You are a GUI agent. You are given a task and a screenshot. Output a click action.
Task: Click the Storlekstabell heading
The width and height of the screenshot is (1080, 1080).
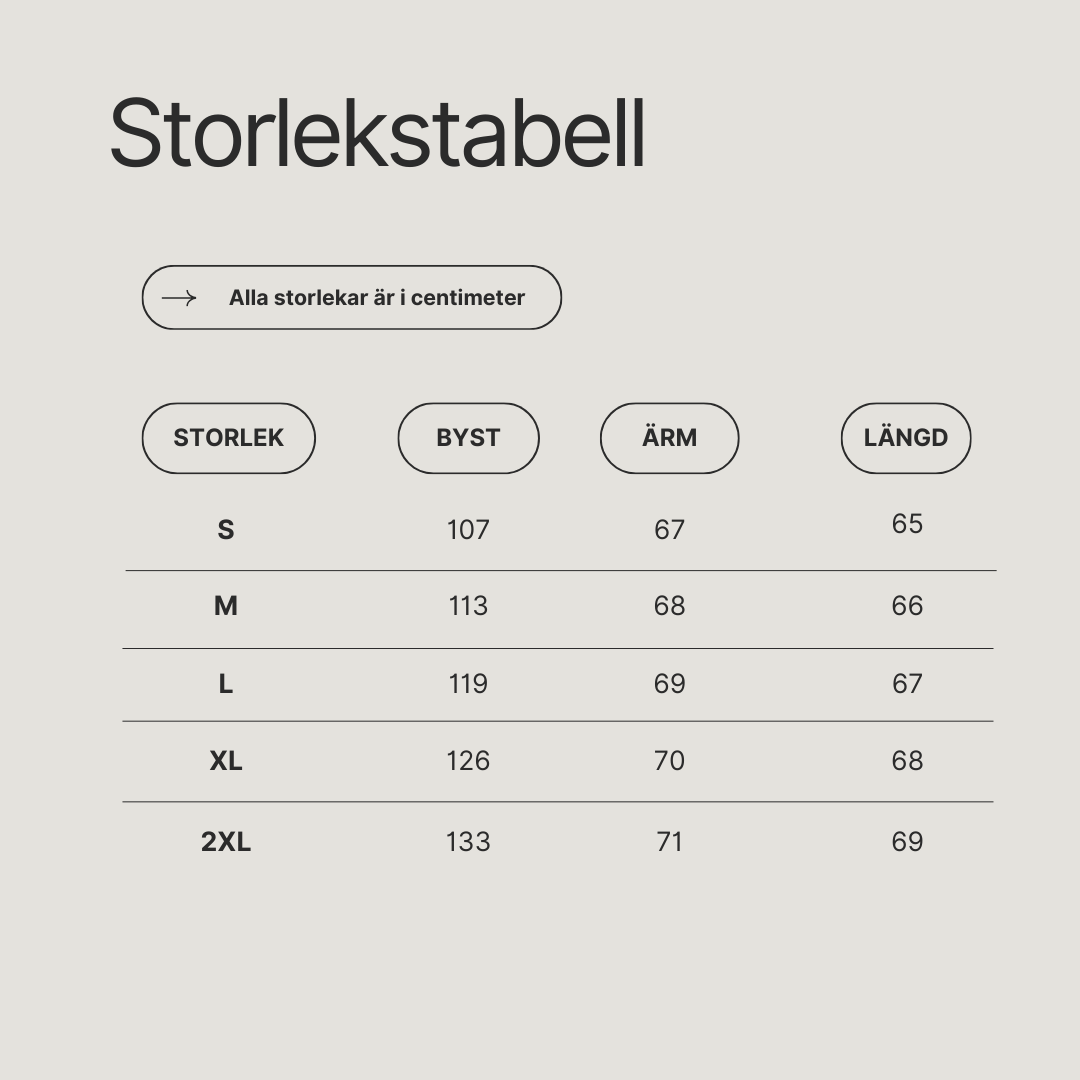[x=377, y=133]
